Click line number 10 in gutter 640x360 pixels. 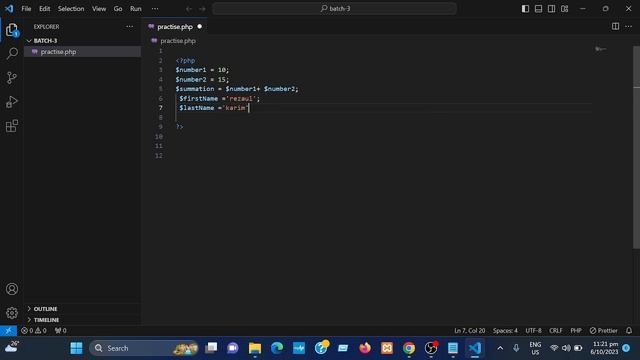(x=158, y=136)
